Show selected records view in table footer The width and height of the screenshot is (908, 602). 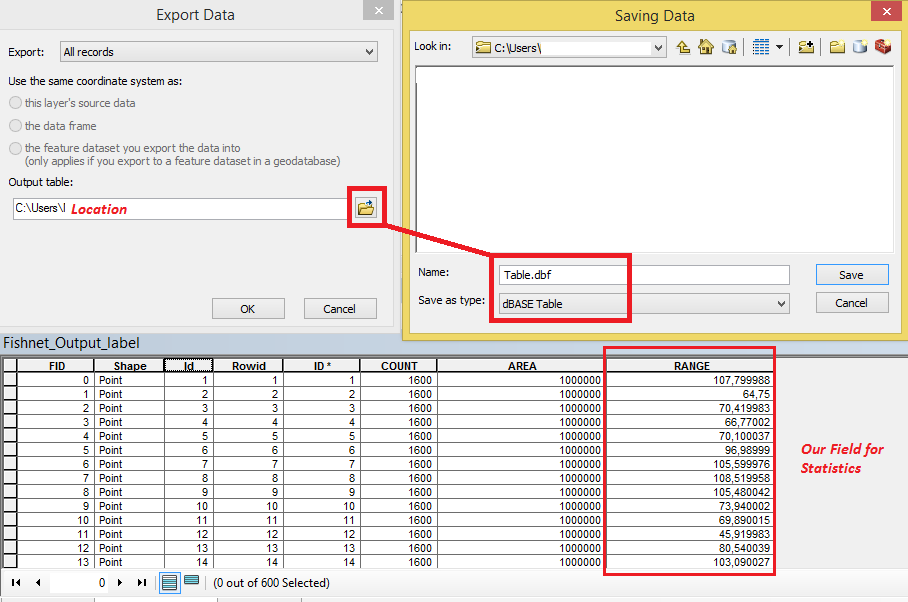192,581
